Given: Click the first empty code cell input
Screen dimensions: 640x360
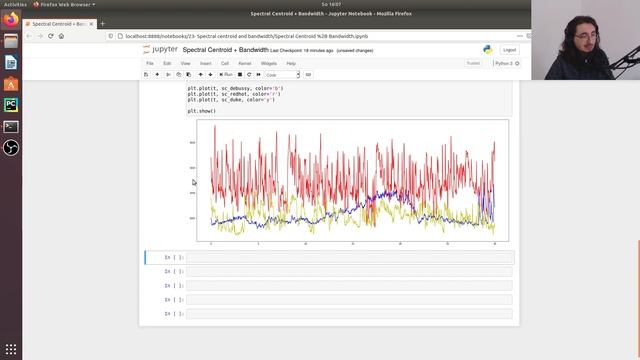Looking at the screenshot, I should point(349,258).
